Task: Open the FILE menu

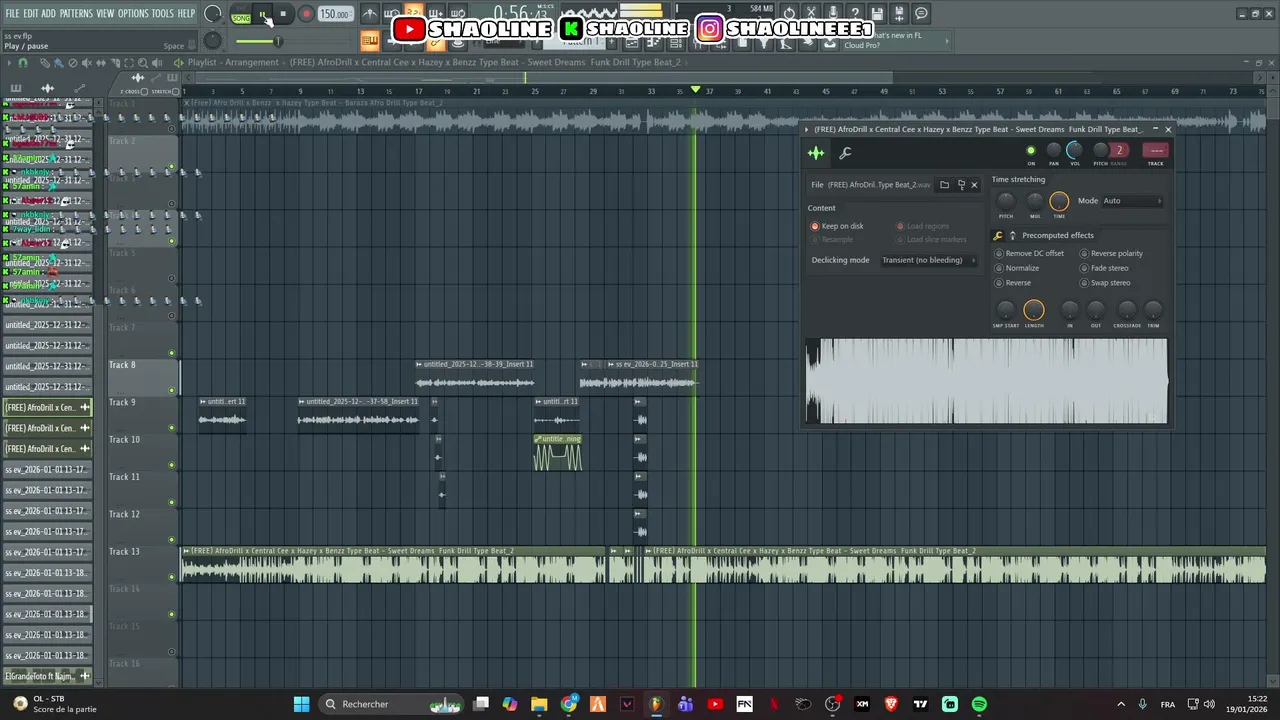Action: (x=12, y=13)
